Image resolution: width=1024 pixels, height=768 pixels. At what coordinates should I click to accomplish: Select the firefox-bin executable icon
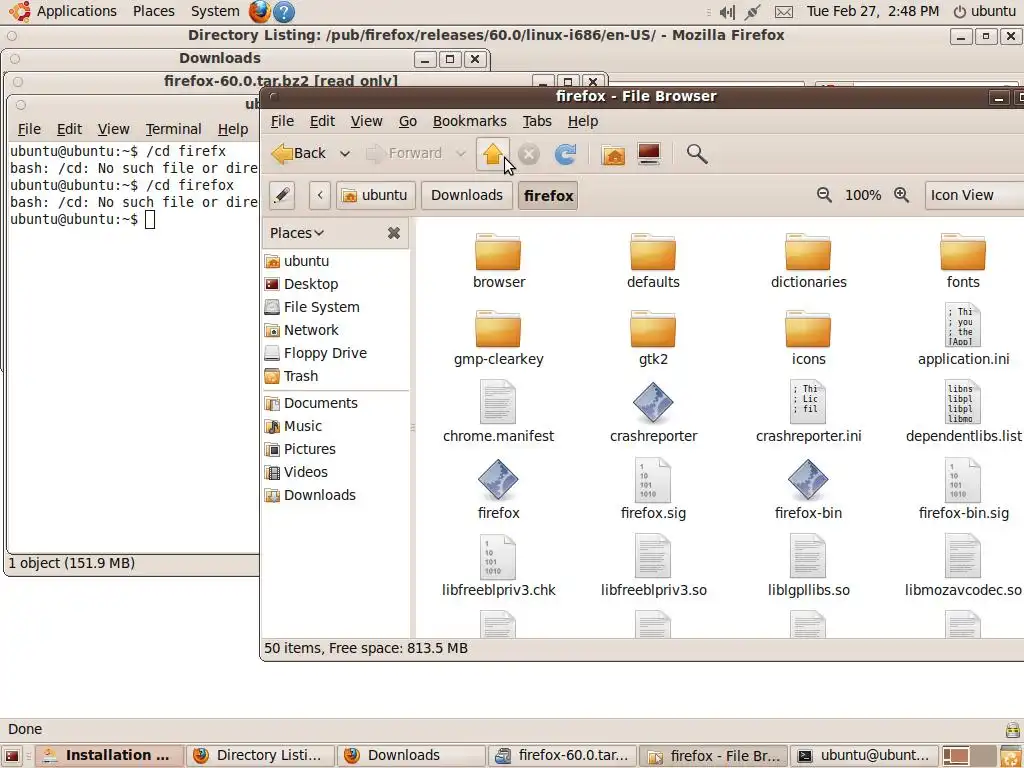pos(808,480)
